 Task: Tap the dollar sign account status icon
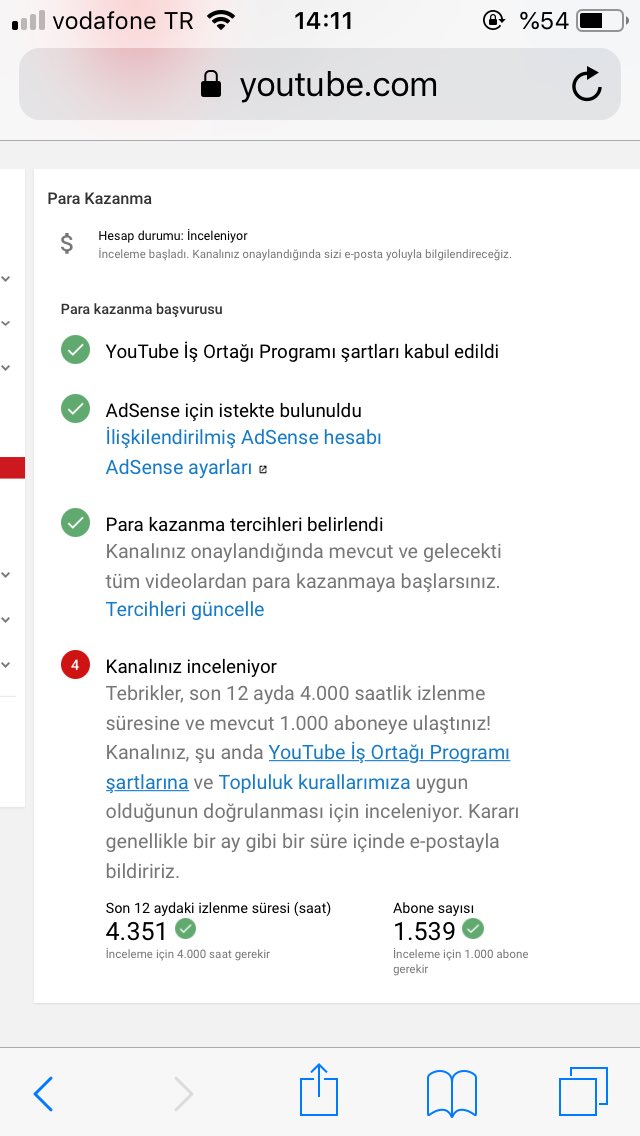pyautogui.click(x=67, y=243)
